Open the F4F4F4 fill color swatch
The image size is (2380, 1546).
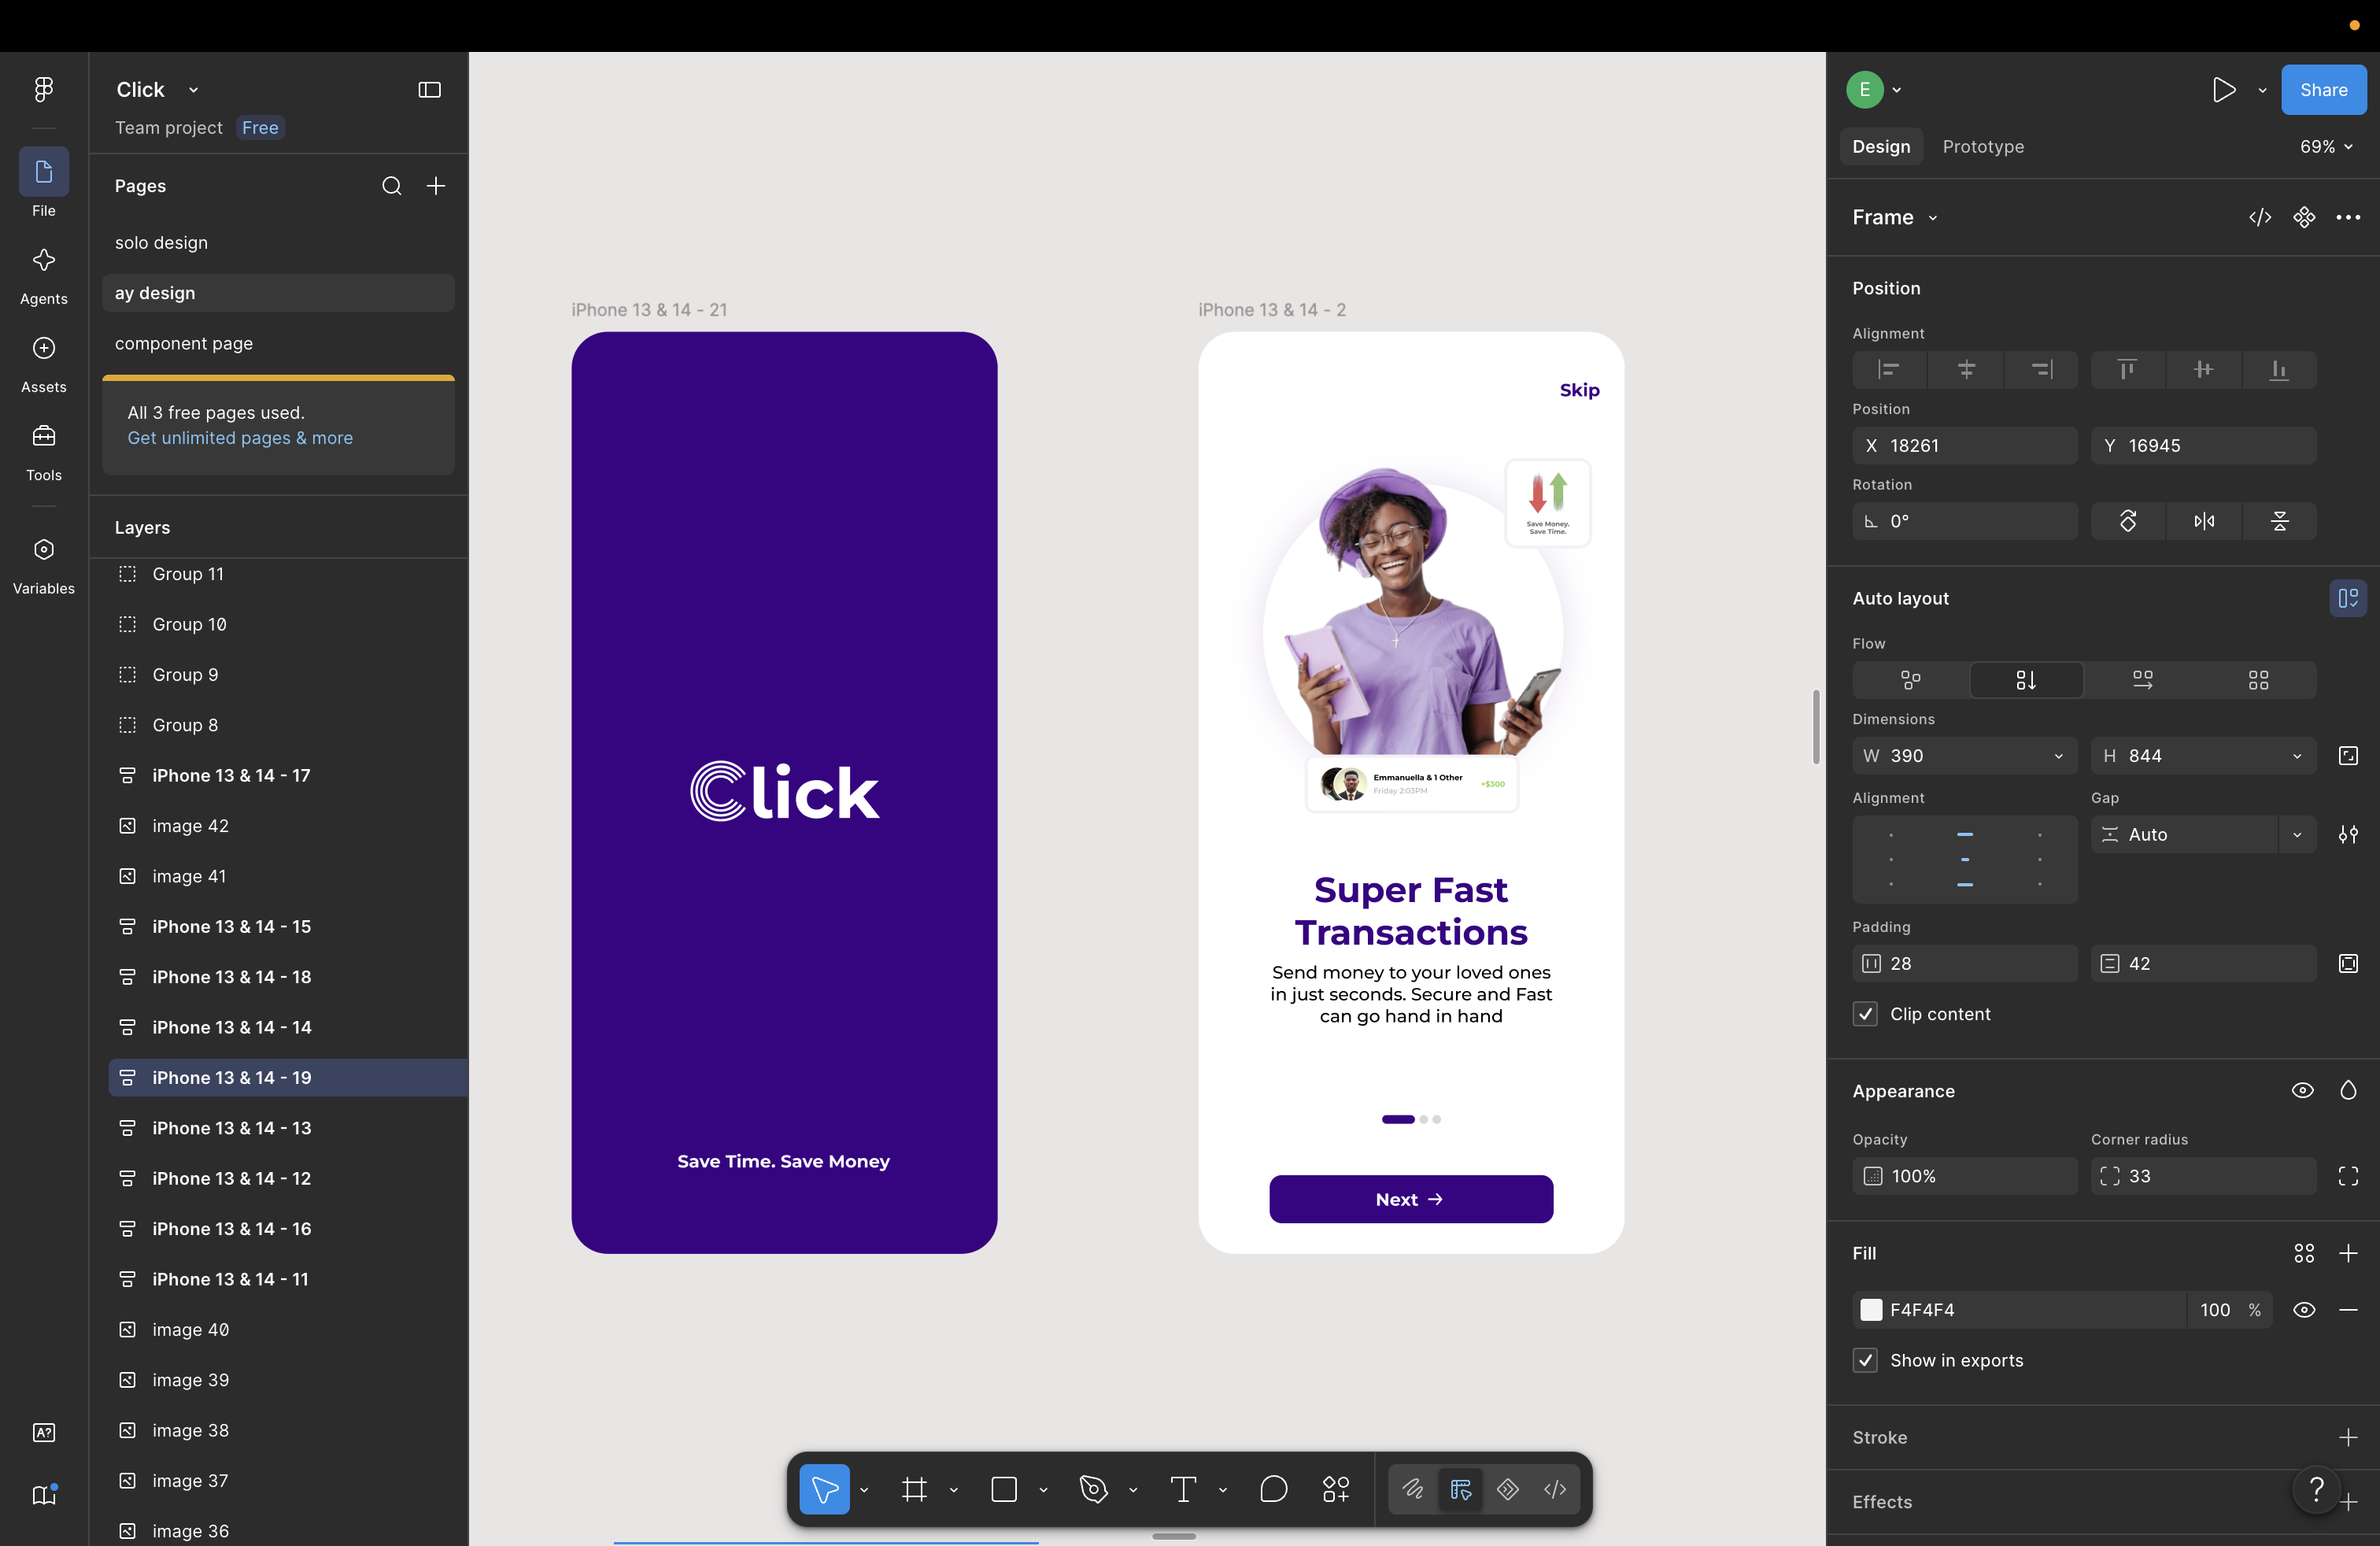[x=1871, y=1310]
